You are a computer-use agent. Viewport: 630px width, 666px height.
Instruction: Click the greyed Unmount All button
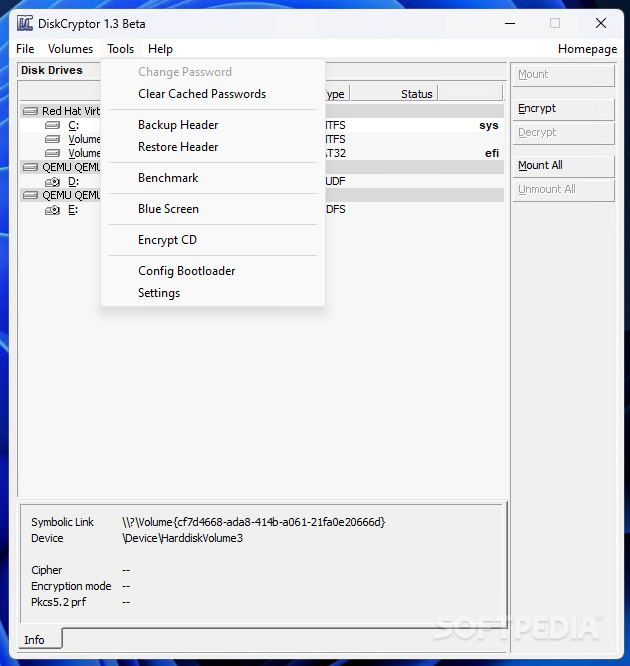click(x=563, y=190)
